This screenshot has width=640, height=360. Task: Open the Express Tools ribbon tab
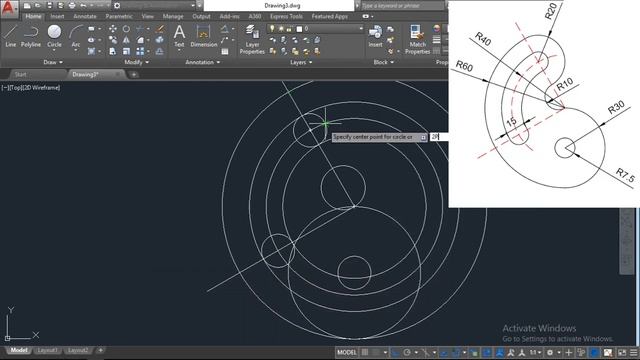tap(286, 16)
